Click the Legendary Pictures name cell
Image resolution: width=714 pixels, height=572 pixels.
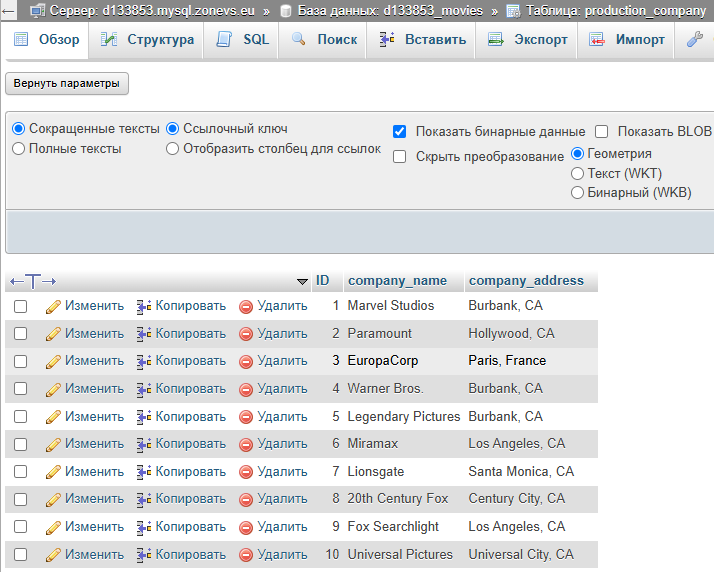404,417
